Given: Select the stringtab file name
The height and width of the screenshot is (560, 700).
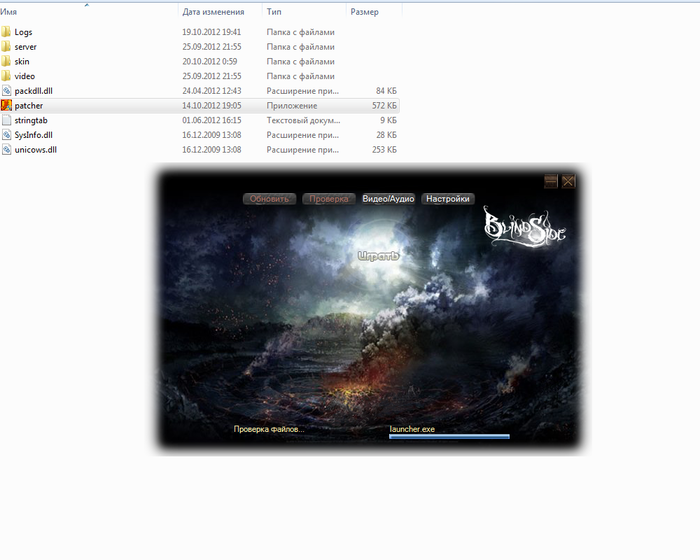Looking at the screenshot, I should tap(31, 121).
